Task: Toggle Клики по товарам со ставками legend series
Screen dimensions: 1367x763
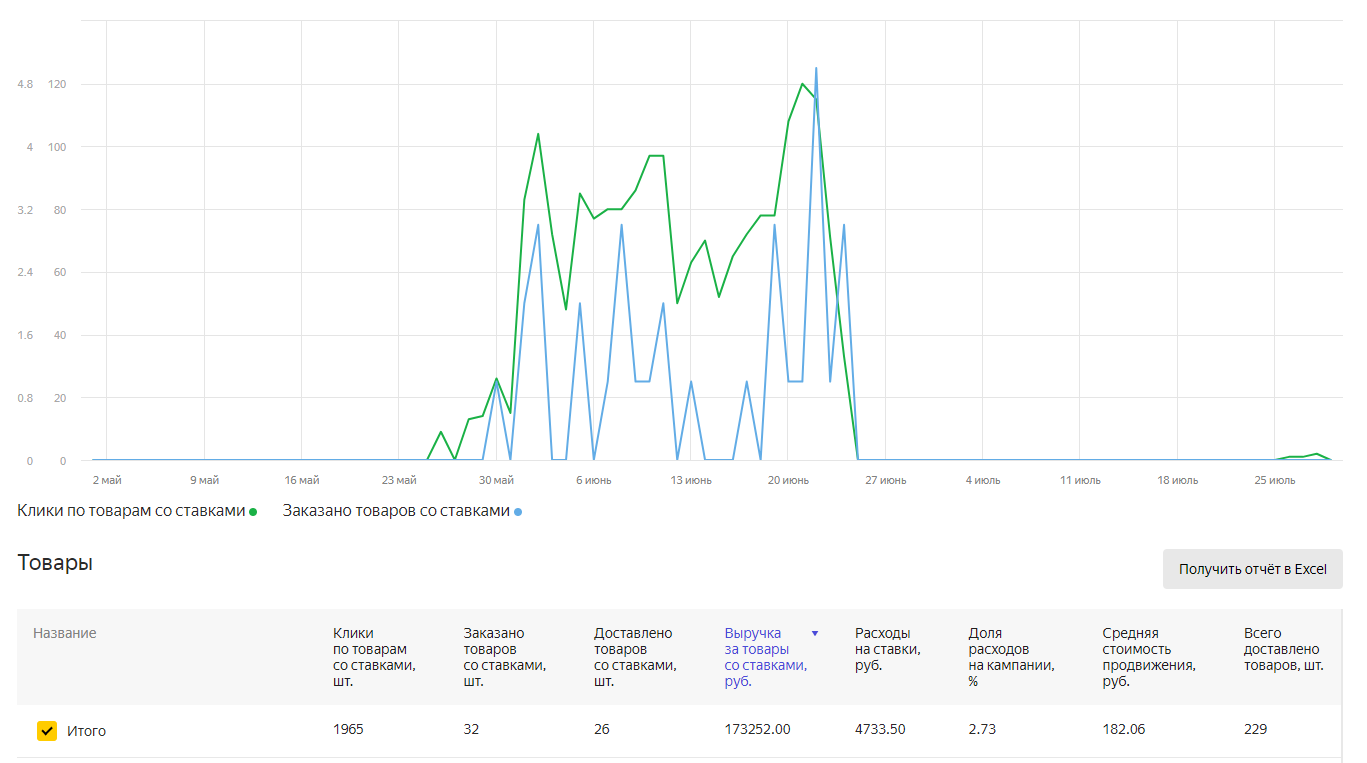Action: (x=137, y=511)
